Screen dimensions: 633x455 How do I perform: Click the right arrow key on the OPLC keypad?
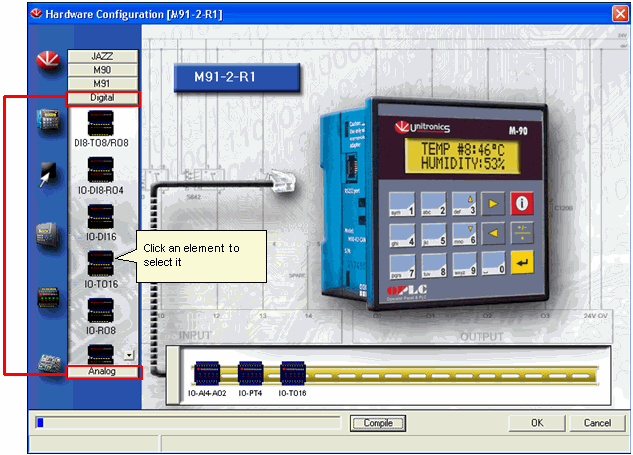tap(493, 203)
